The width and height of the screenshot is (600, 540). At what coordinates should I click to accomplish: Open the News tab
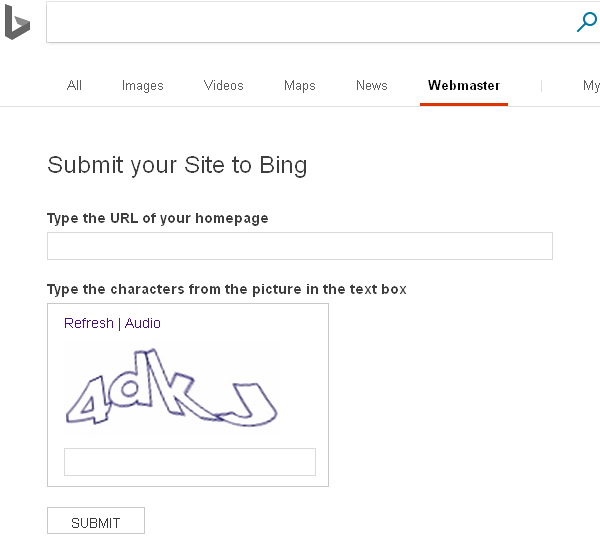tap(371, 86)
